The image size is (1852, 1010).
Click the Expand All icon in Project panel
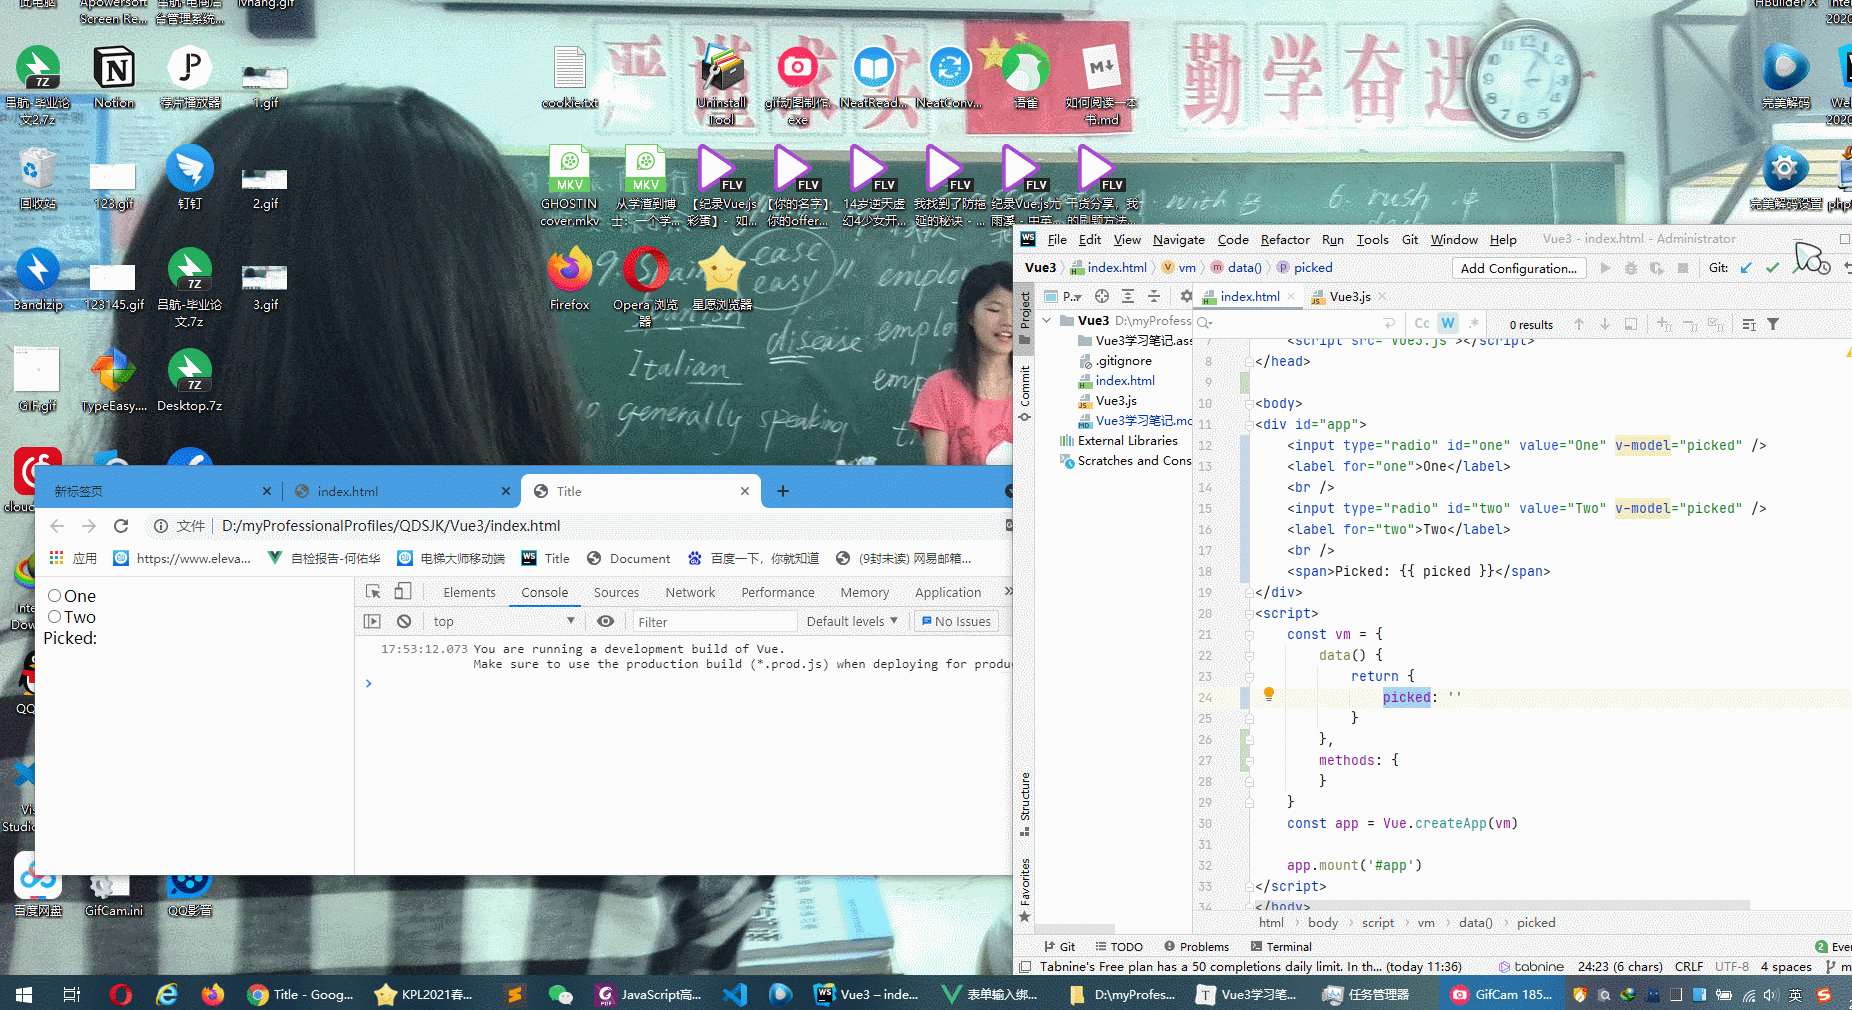(x=1127, y=296)
